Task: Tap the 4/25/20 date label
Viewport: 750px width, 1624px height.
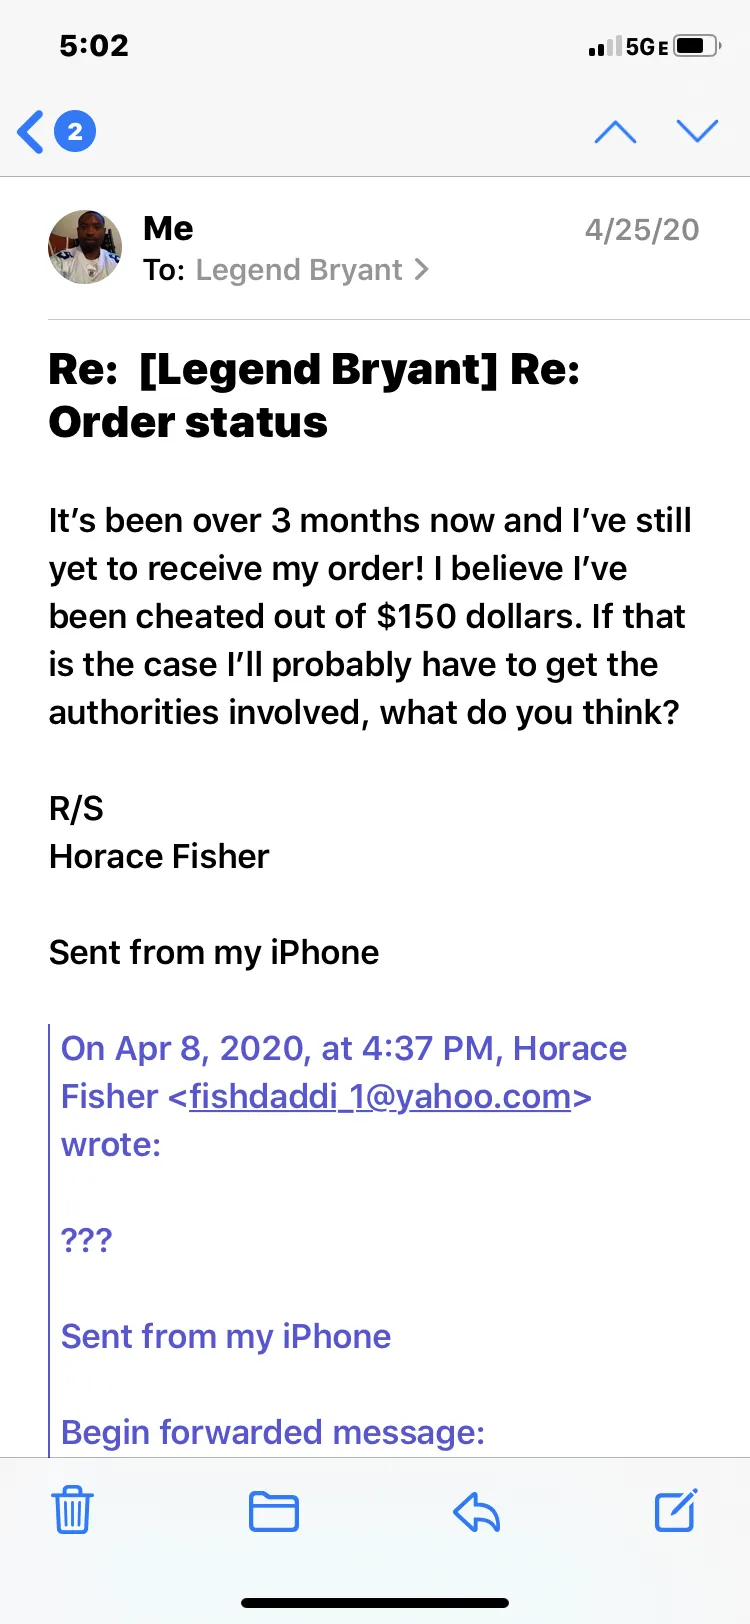Action: 642,229
